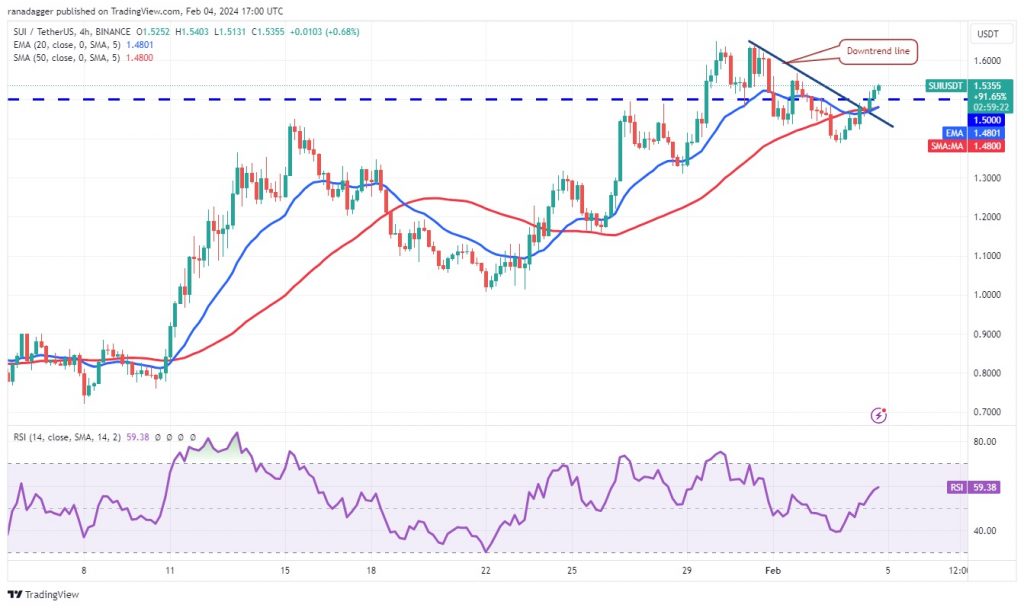
Task: Click the 1.0000 price scale value
Action: pyautogui.click(x=987, y=295)
